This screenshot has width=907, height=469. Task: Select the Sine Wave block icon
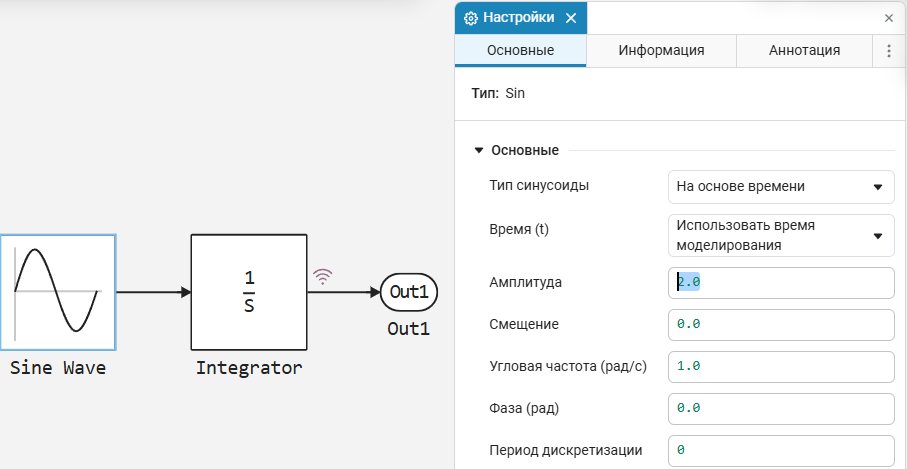point(58,292)
